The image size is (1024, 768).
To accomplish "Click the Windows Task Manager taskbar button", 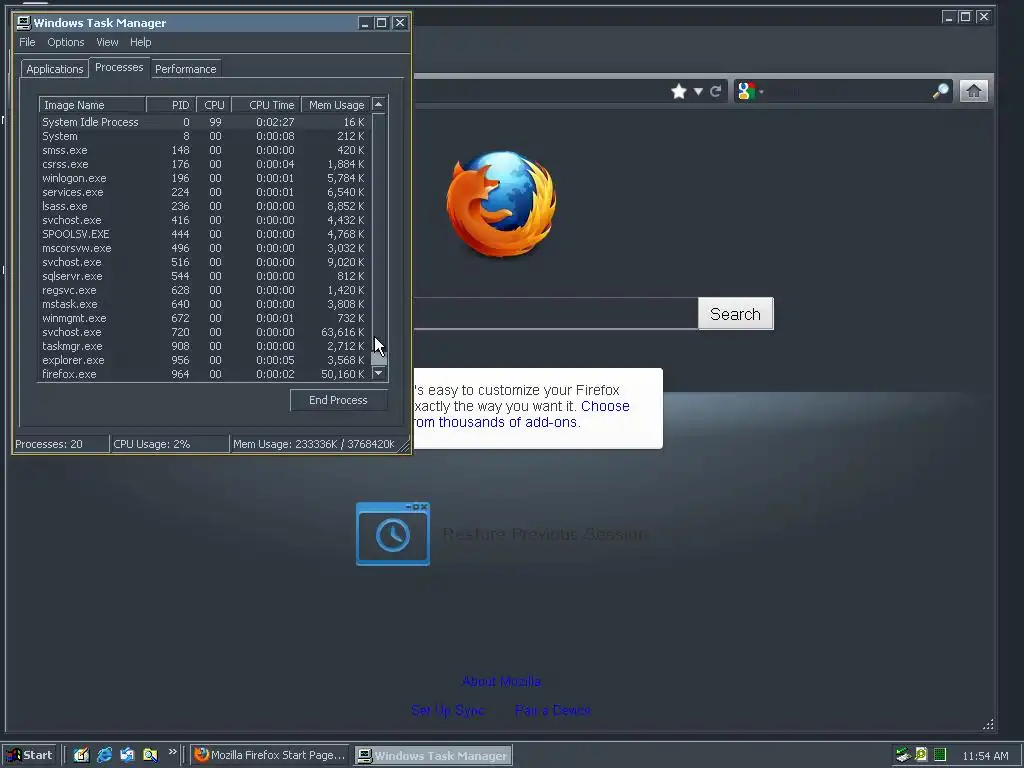I will pyautogui.click(x=434, y=756).
